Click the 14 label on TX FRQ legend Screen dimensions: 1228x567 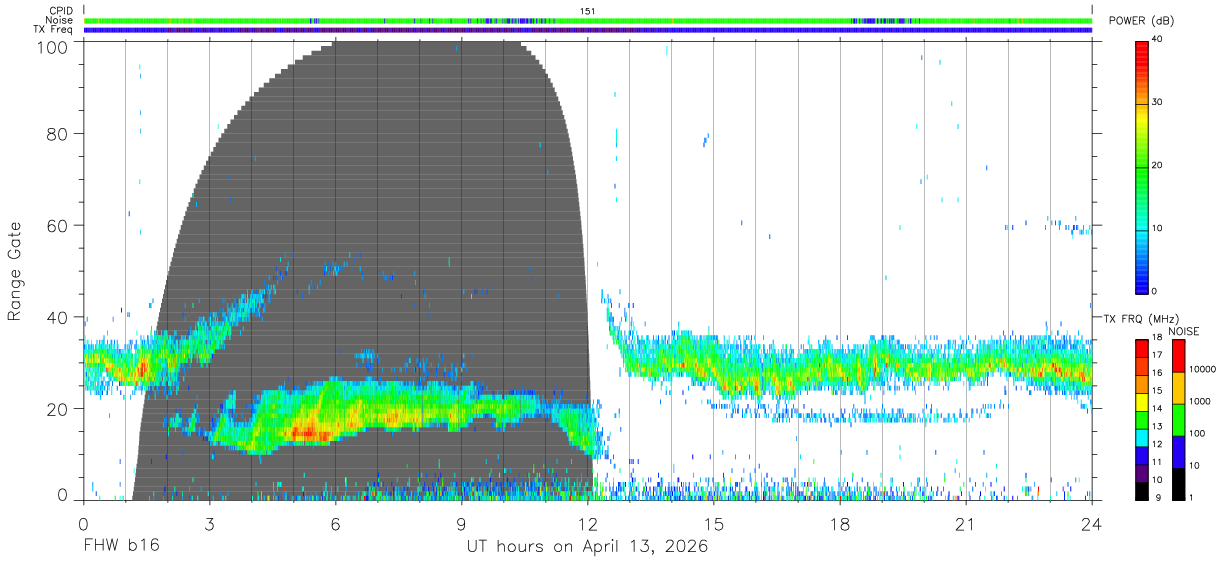1157,409
